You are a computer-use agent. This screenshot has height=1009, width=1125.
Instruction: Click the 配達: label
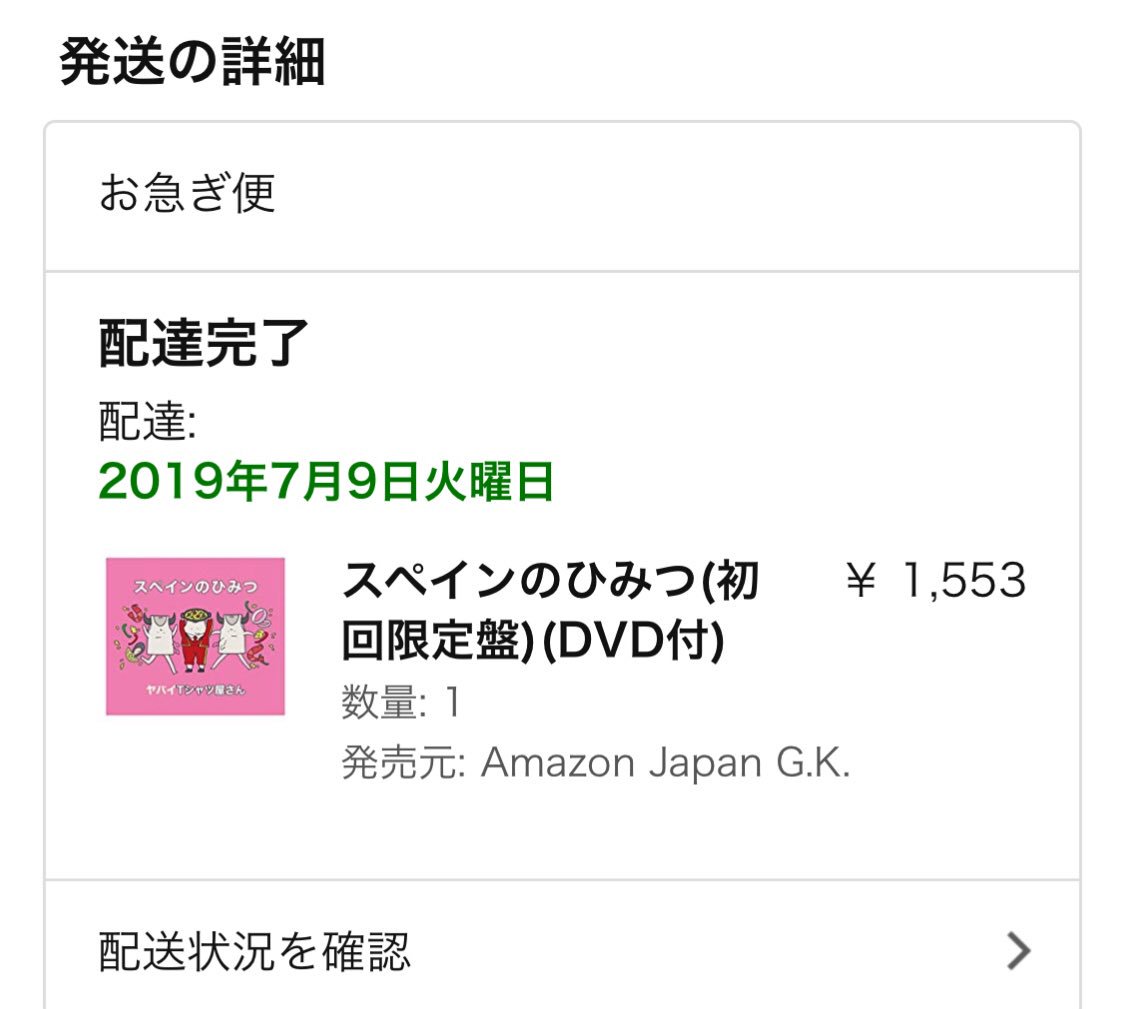coord(148,421)
